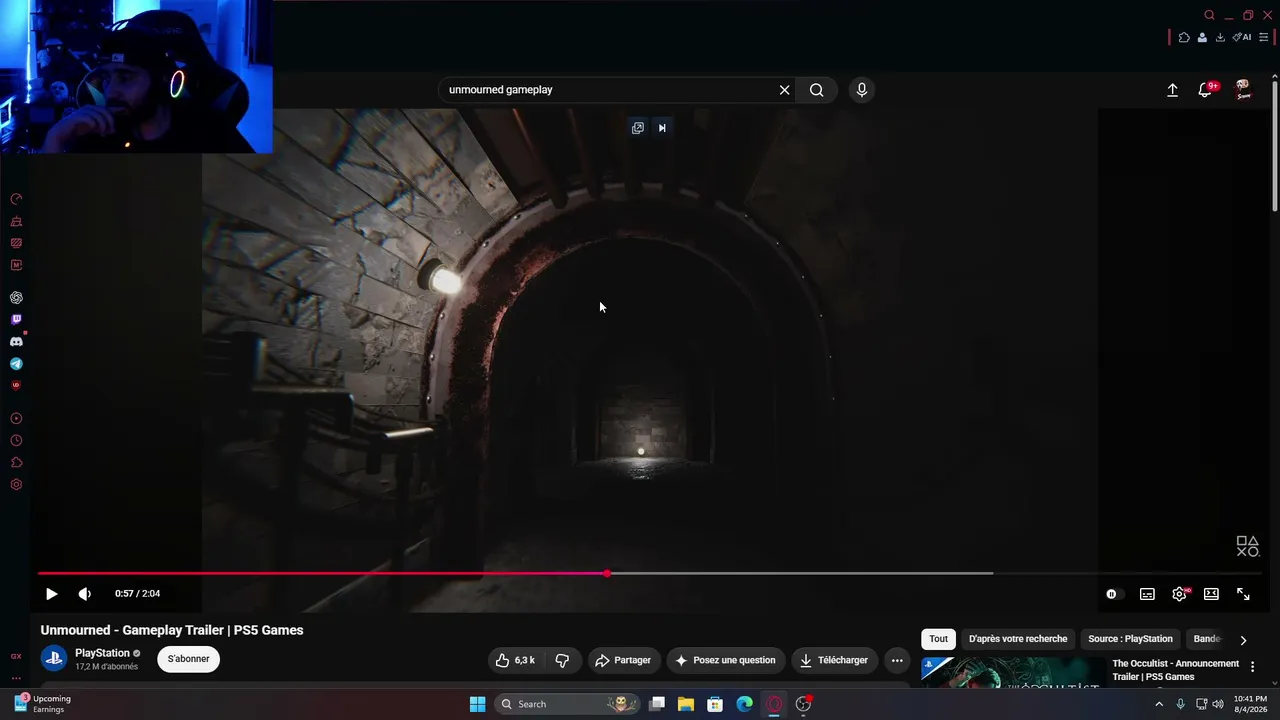Open YouTube notifications bell
Viewport: 1280px width, 720px height.
1207,90
